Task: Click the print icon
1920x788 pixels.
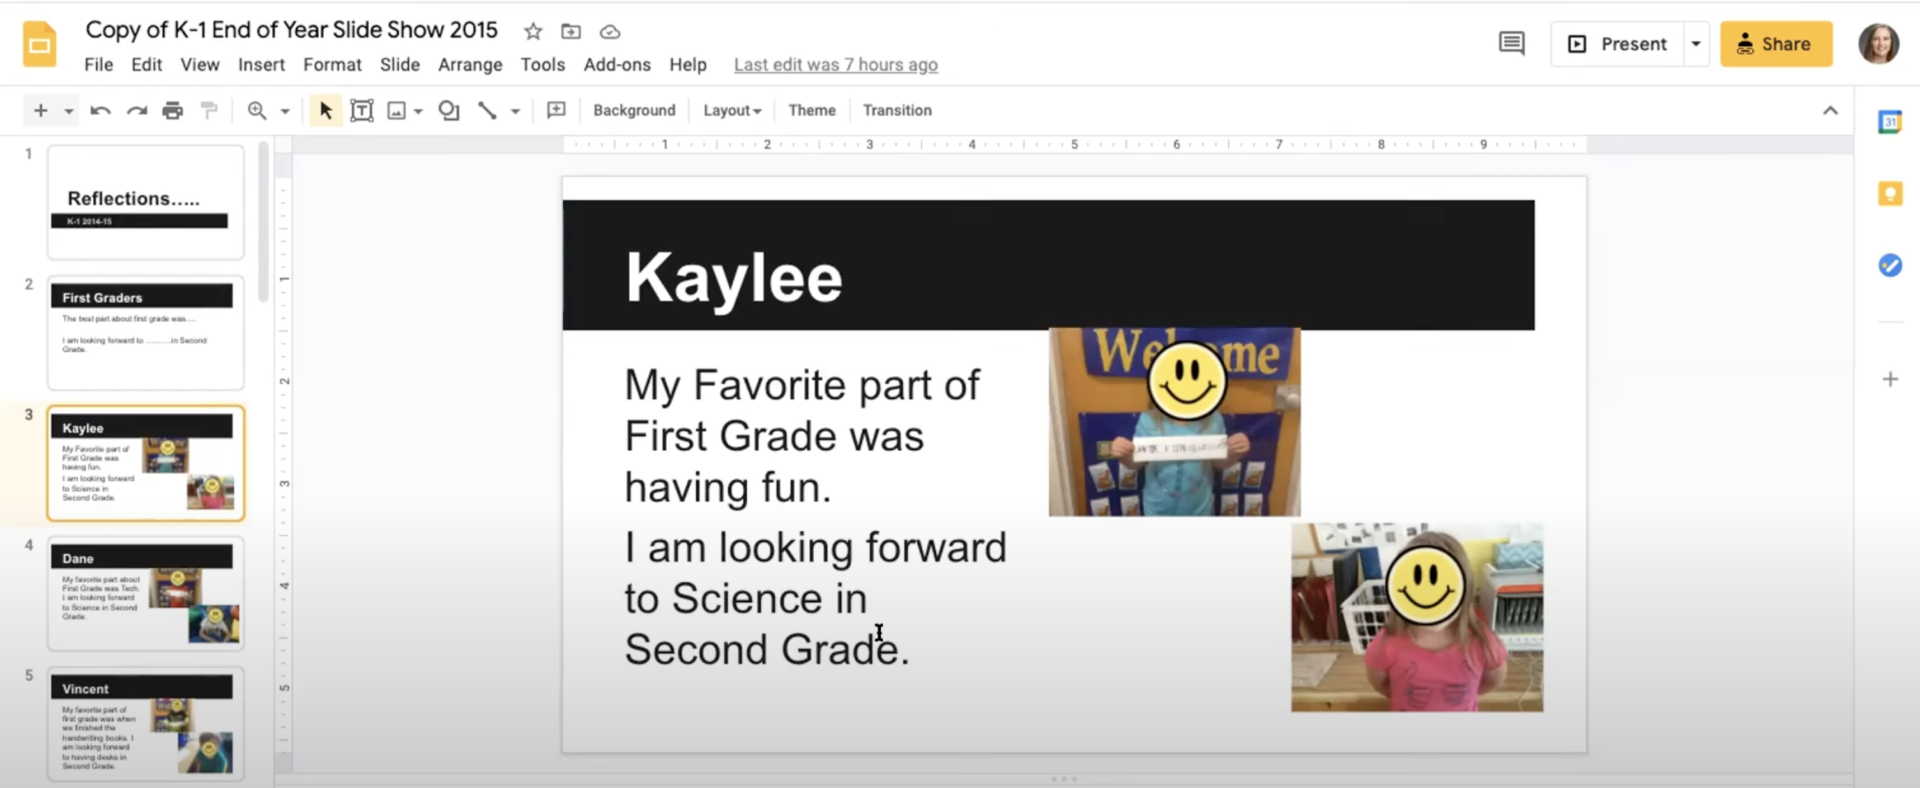Action: click(x=173, y=110)
